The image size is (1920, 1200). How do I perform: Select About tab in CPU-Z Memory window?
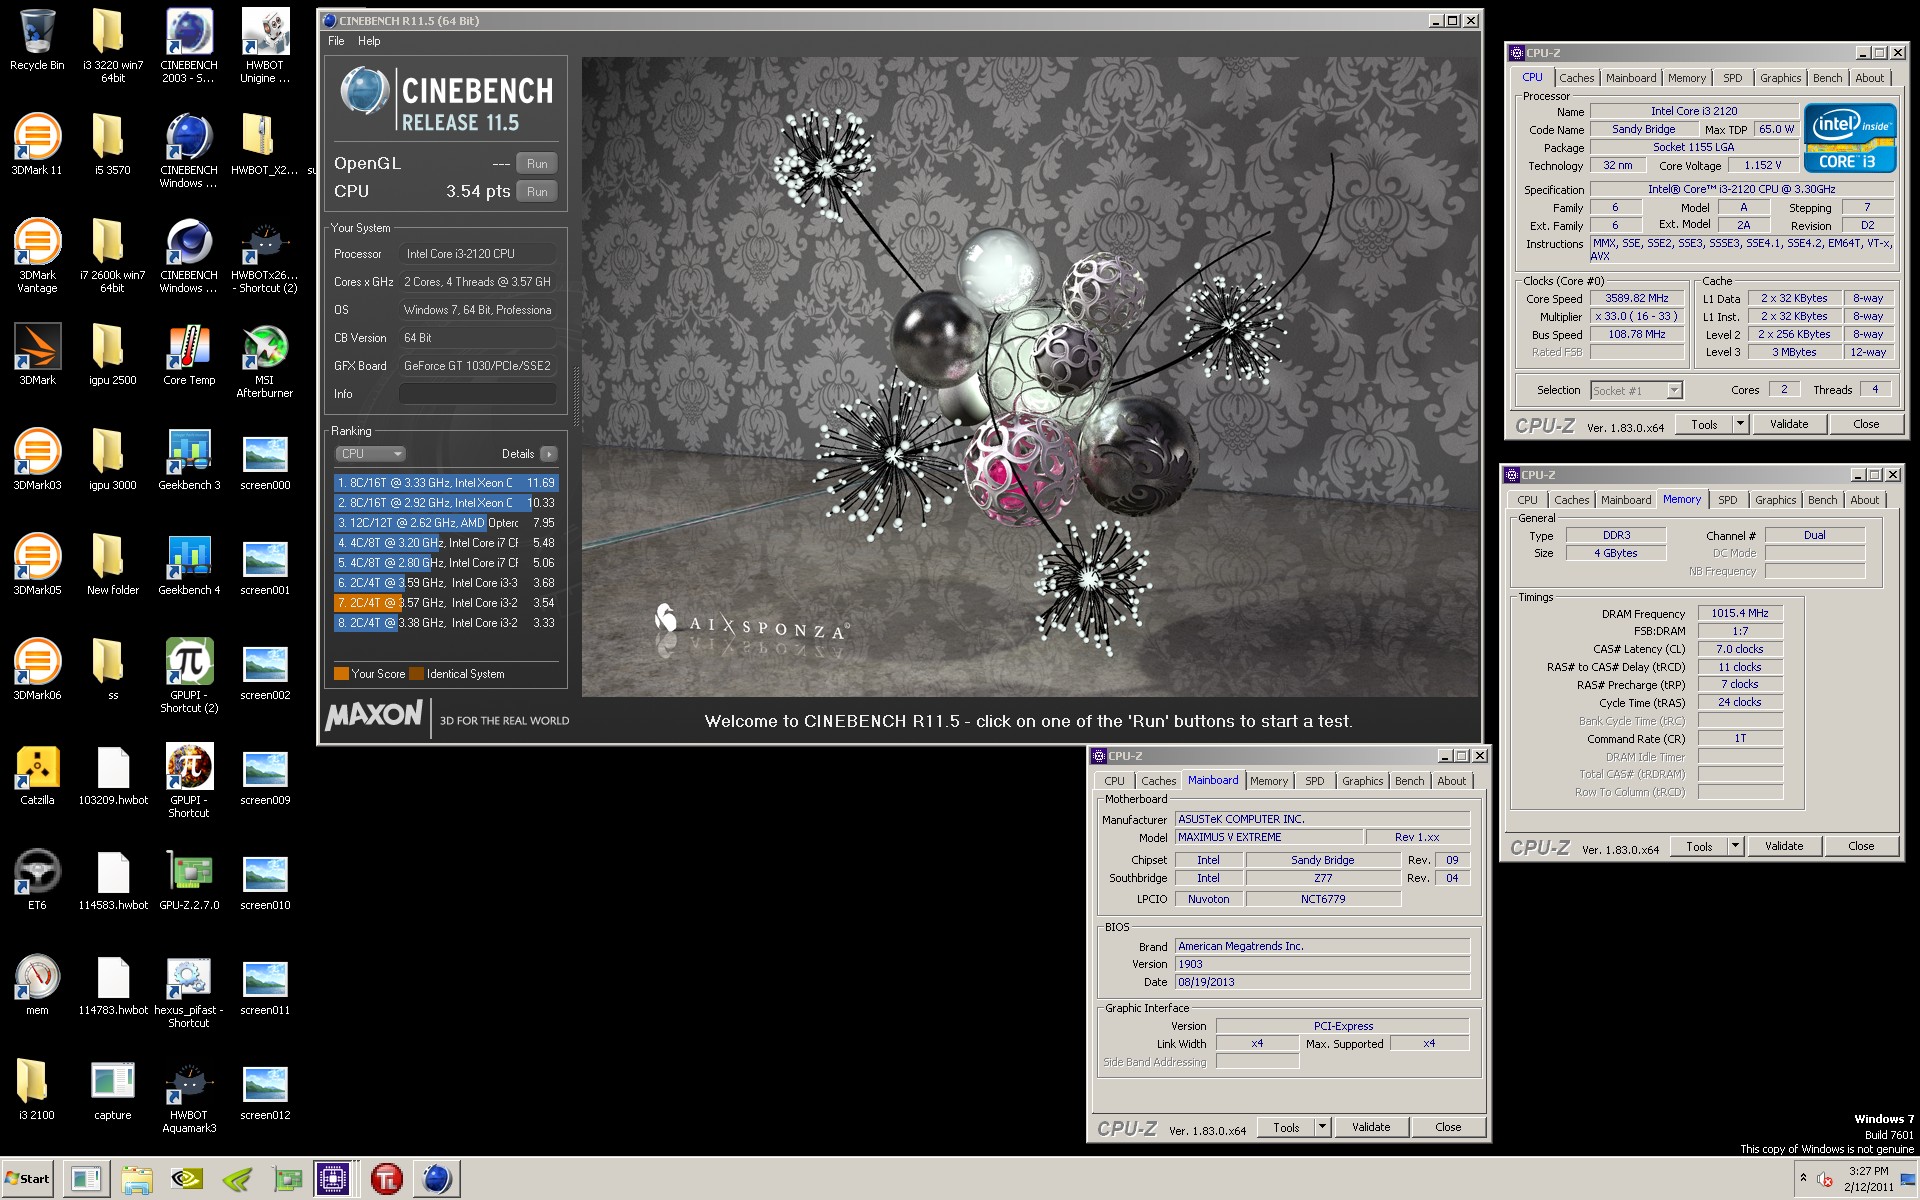click(x=1864, y=500)
